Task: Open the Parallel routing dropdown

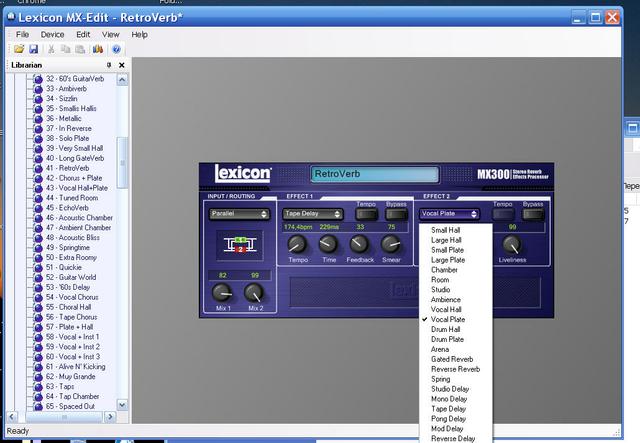Action: (x=239, y=214)
